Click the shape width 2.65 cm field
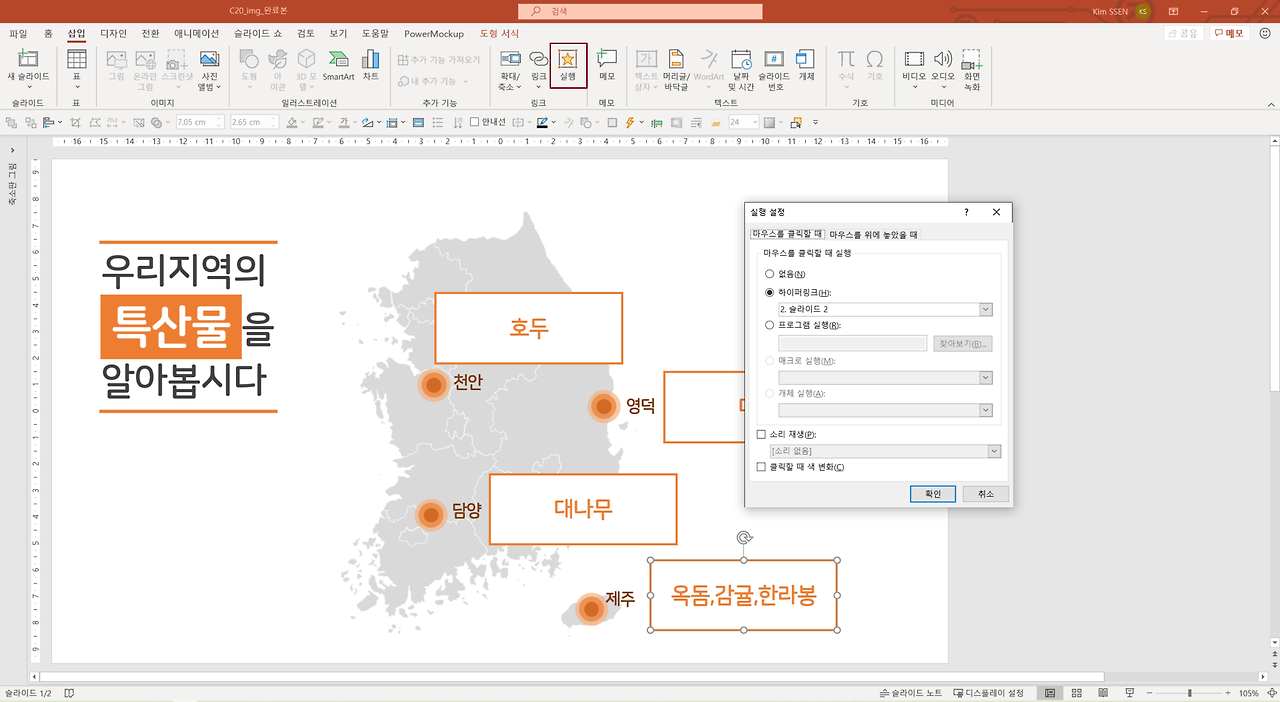Image resolution: width=1280 pixels, height=702 pixels. click(253, 122)
